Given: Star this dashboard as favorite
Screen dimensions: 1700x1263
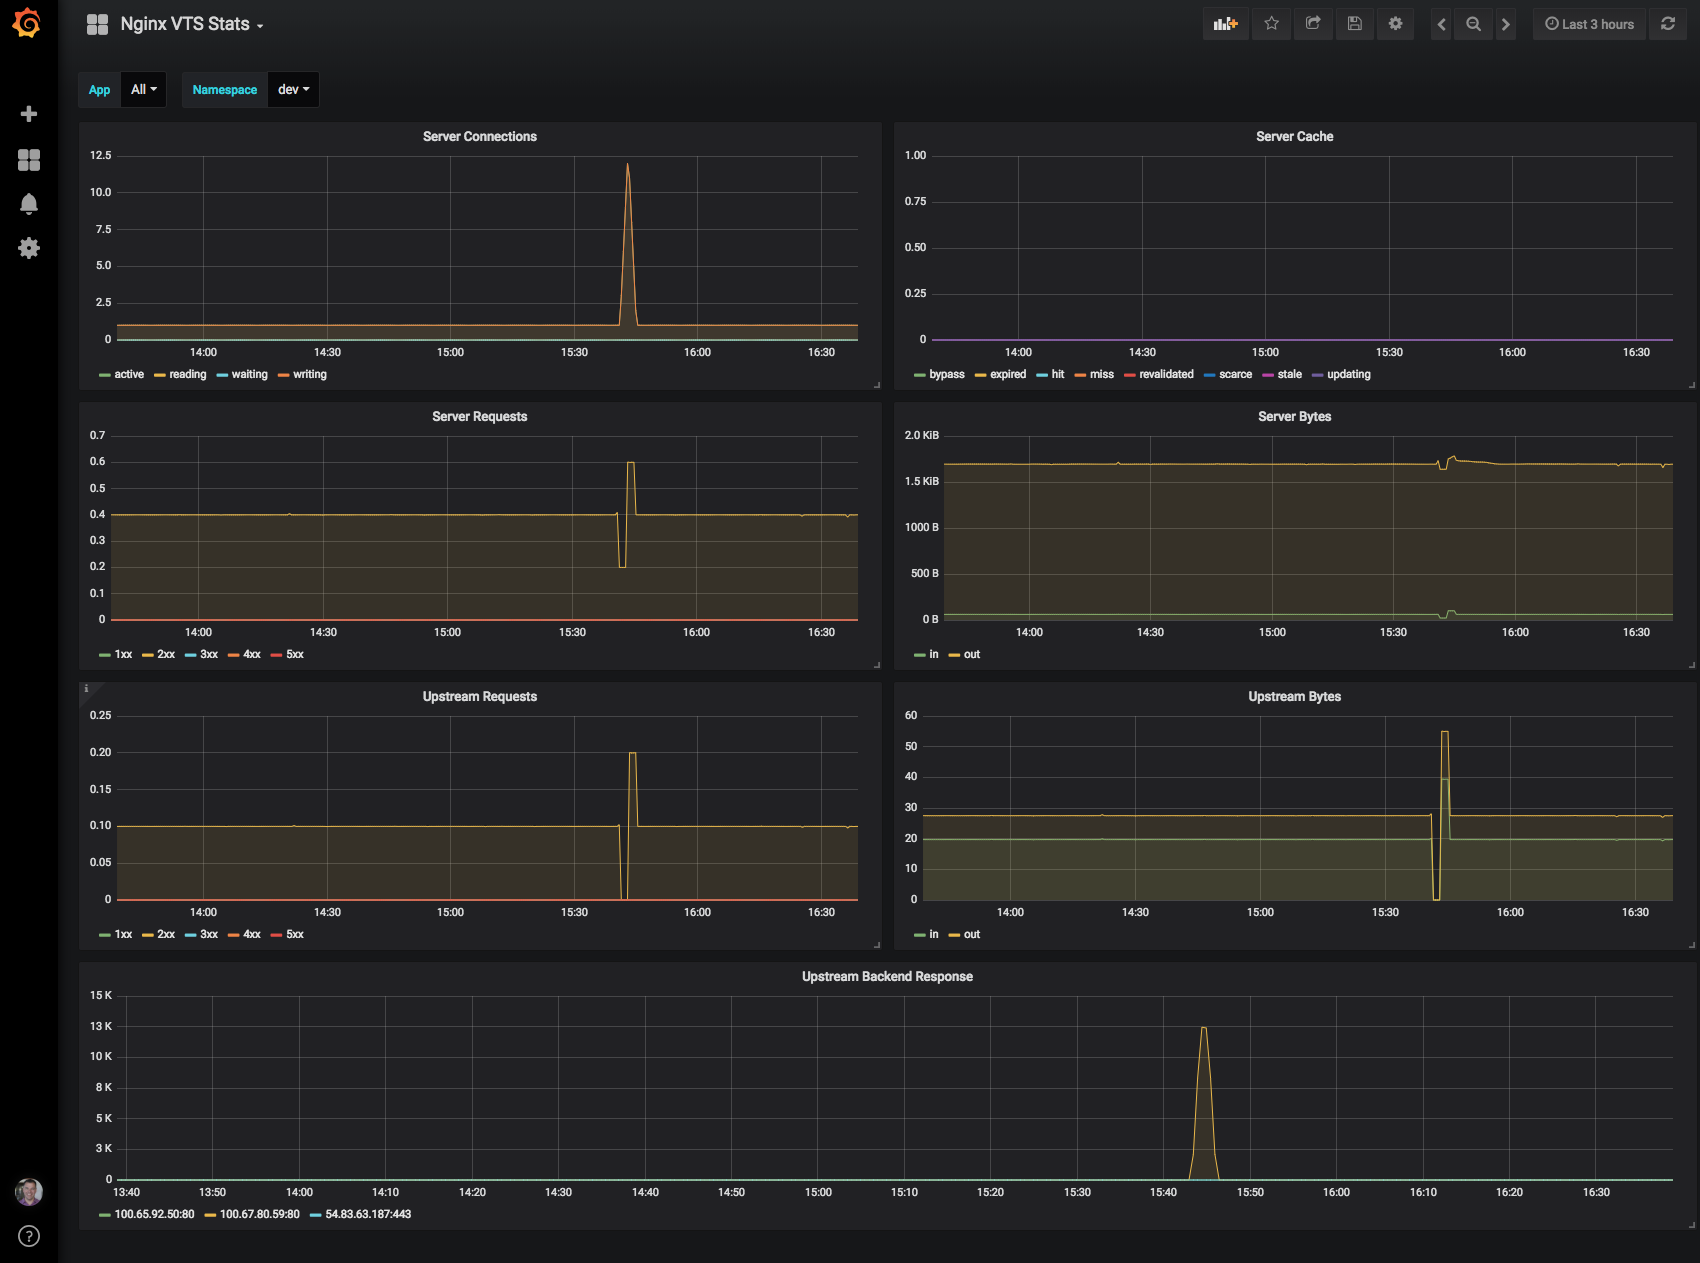Looking at the screenshot, I should 1271,24.
